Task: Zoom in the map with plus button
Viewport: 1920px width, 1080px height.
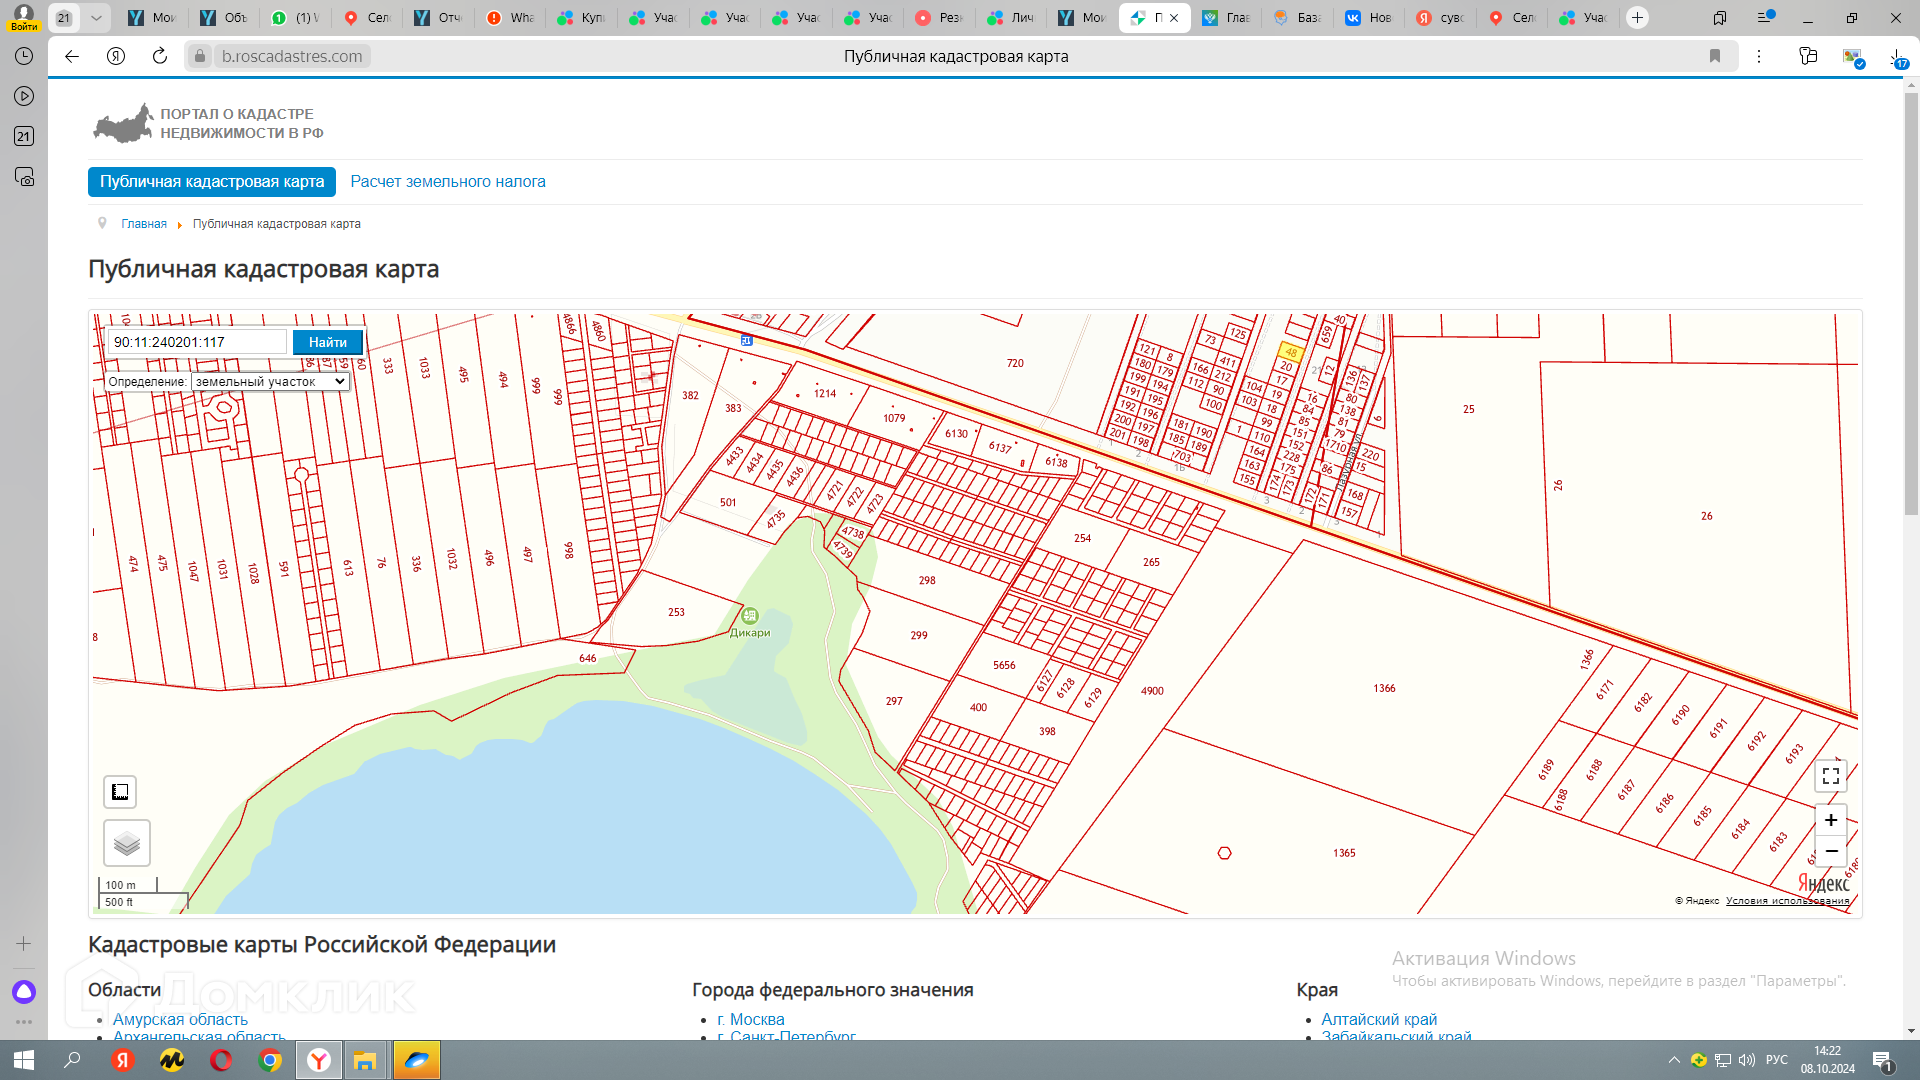Action: [x=1830, y=820]
